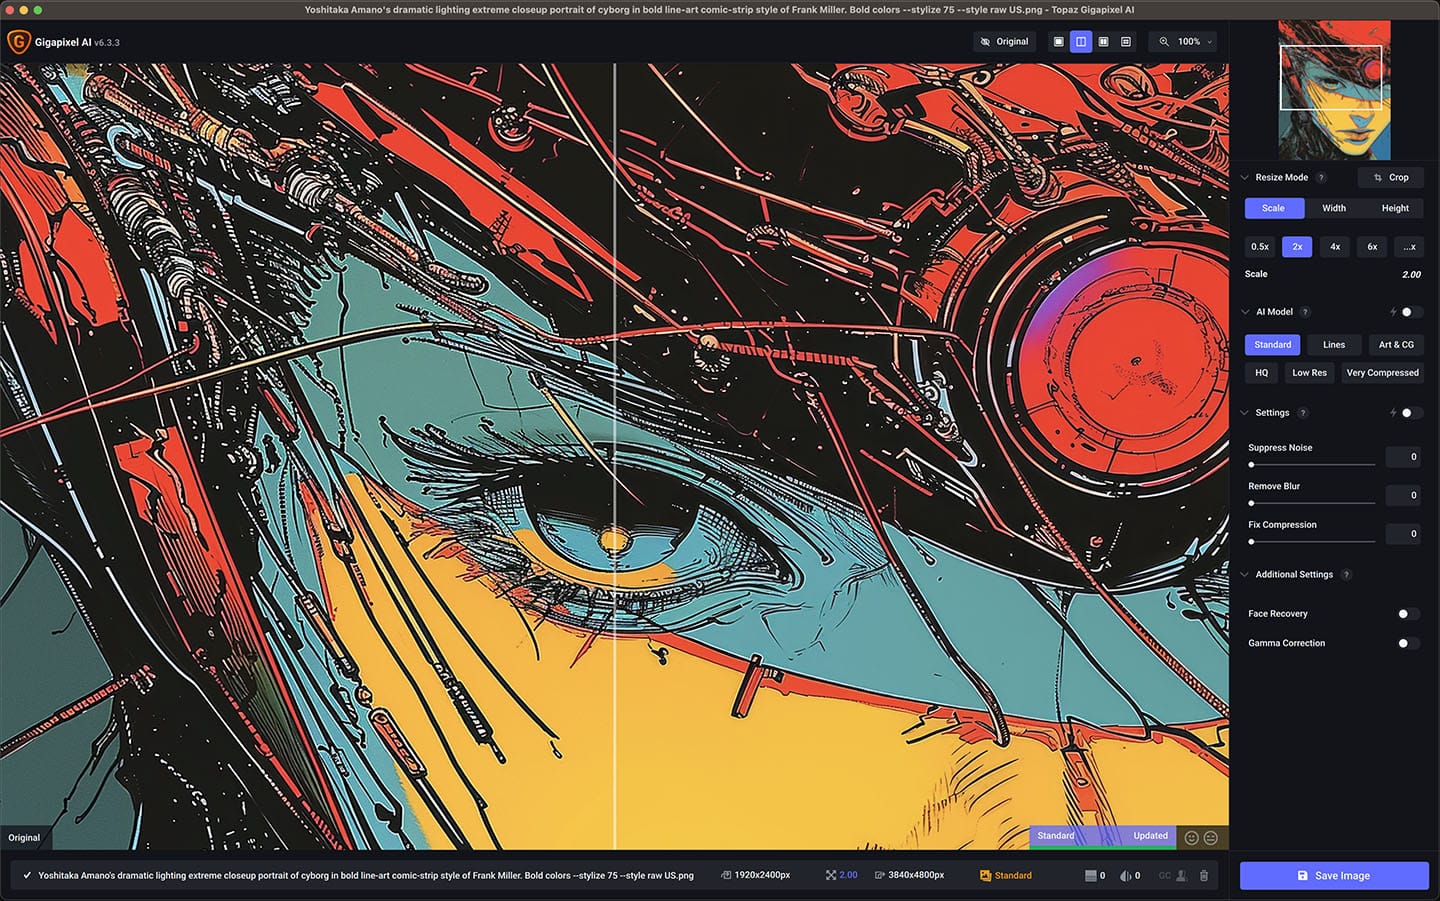This screenshot has width=1440, height=901.
Task: Switch resize mode to Height
Action: 1395,208
